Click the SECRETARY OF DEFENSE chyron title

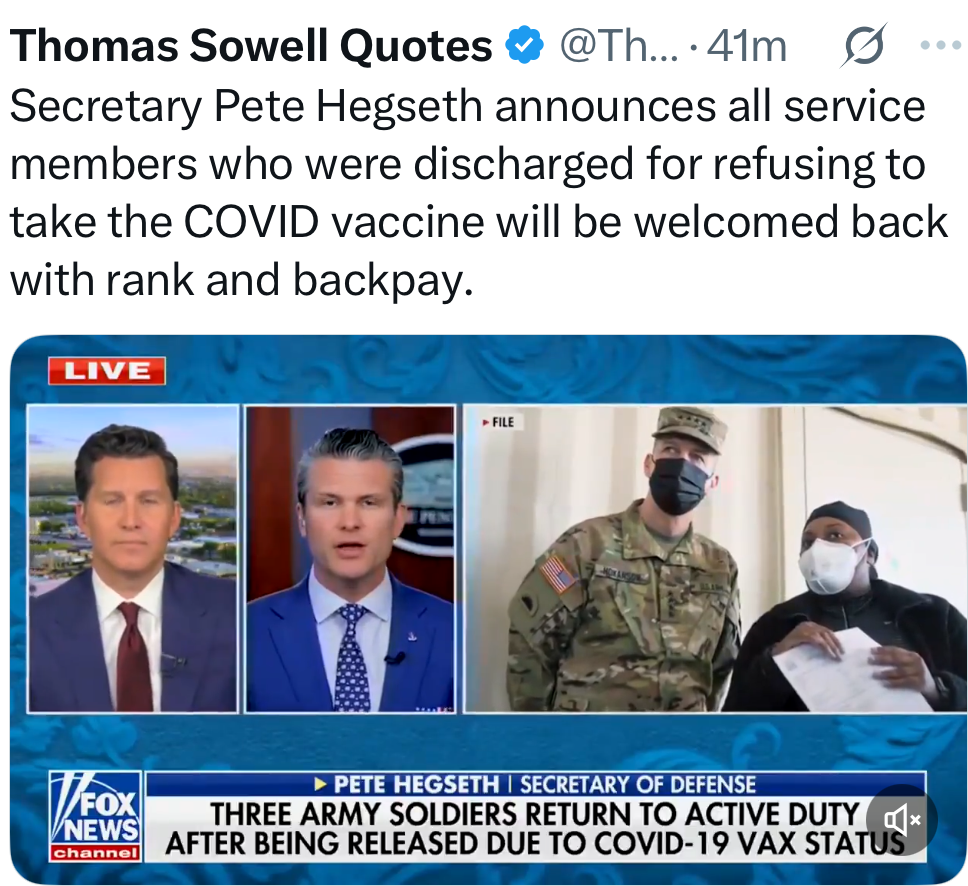[x=638, y=785]
